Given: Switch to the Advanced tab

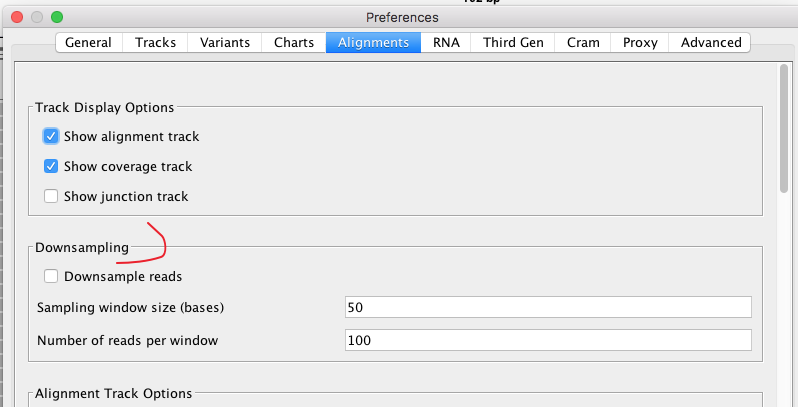Looking at the screenshot, I should pyautogui.click(x=710, y=42).
